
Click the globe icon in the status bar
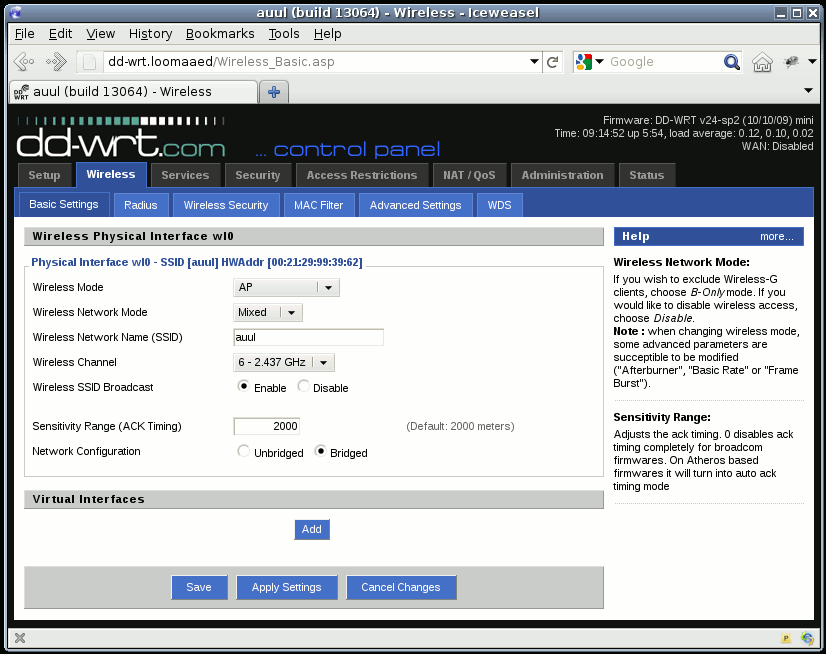807,638
